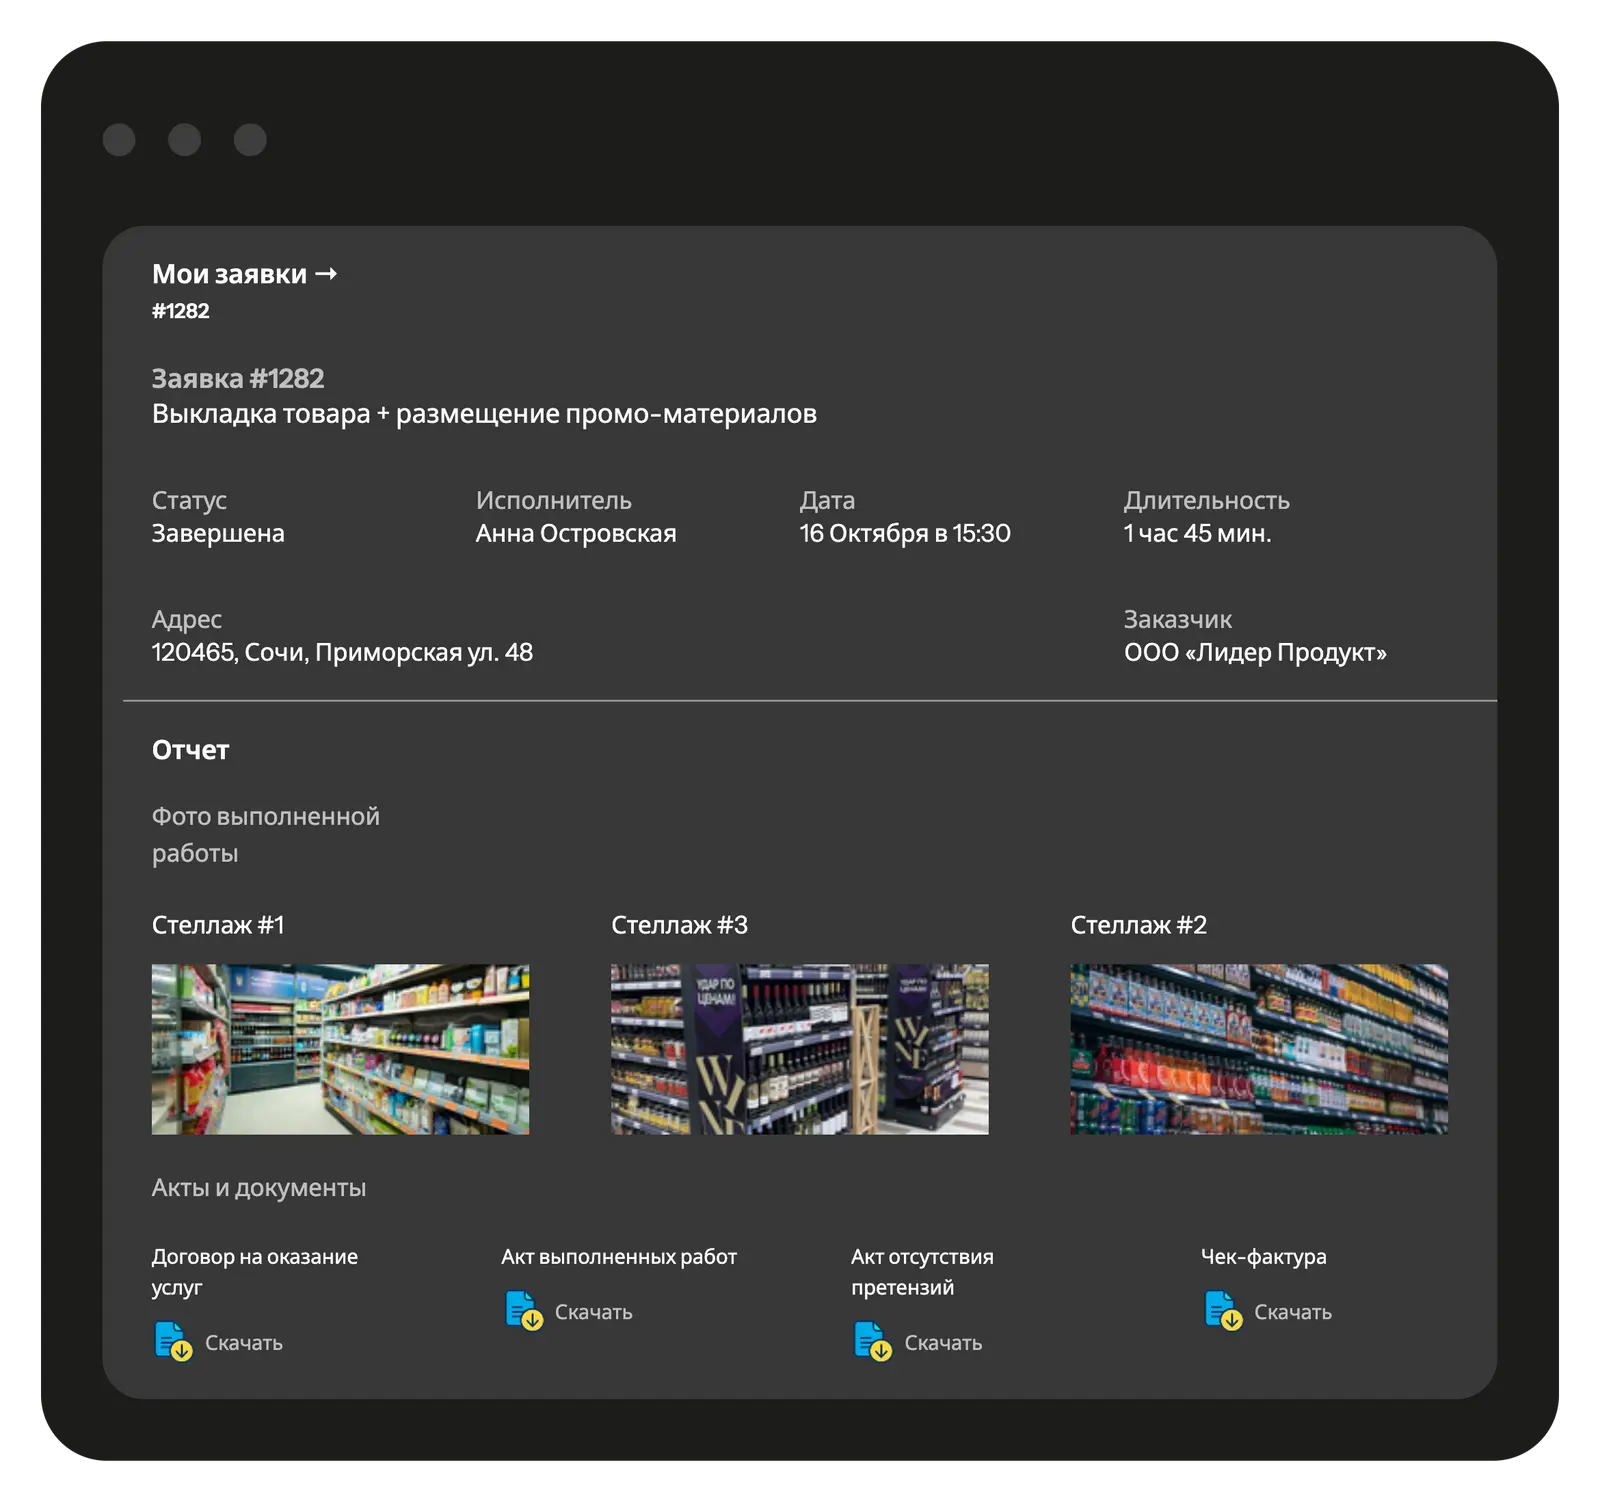The height and width of the screenshot is (1502, 1600).
Task: Click the download icon under Чек-фактура
Action: click(x=1222, y=1311)
